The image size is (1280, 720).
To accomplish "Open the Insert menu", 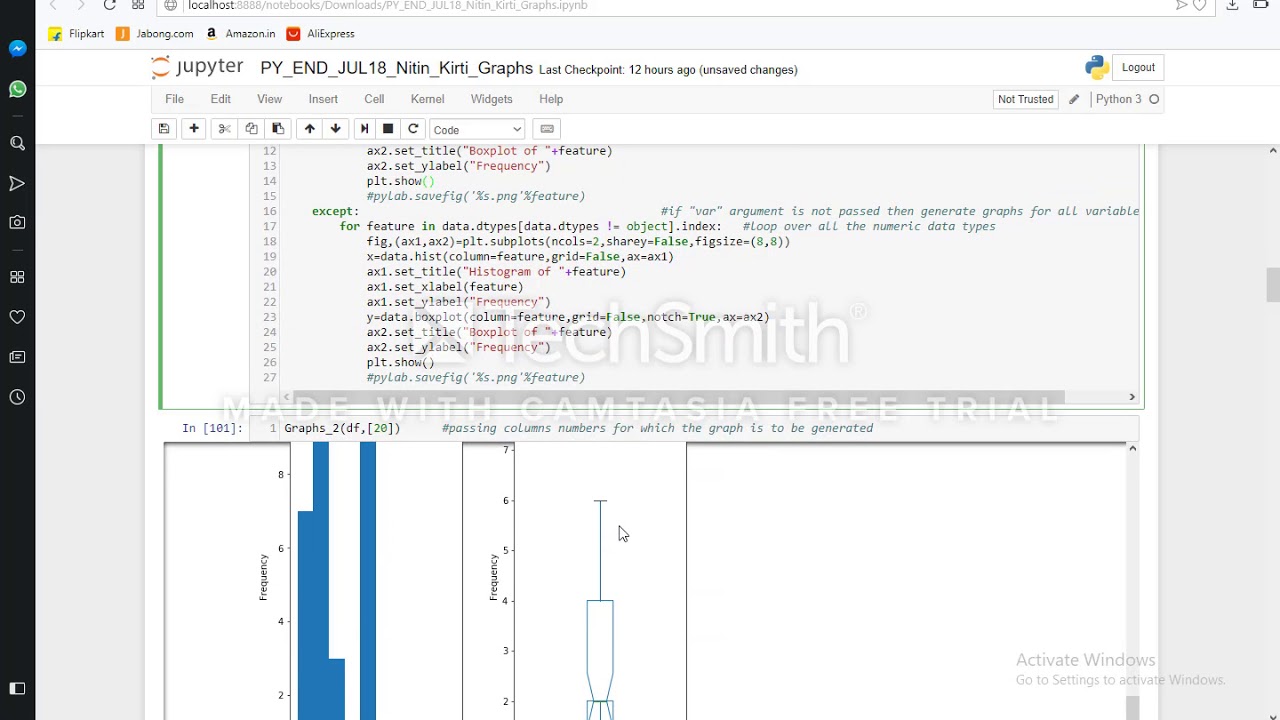I will coord(323,99).
